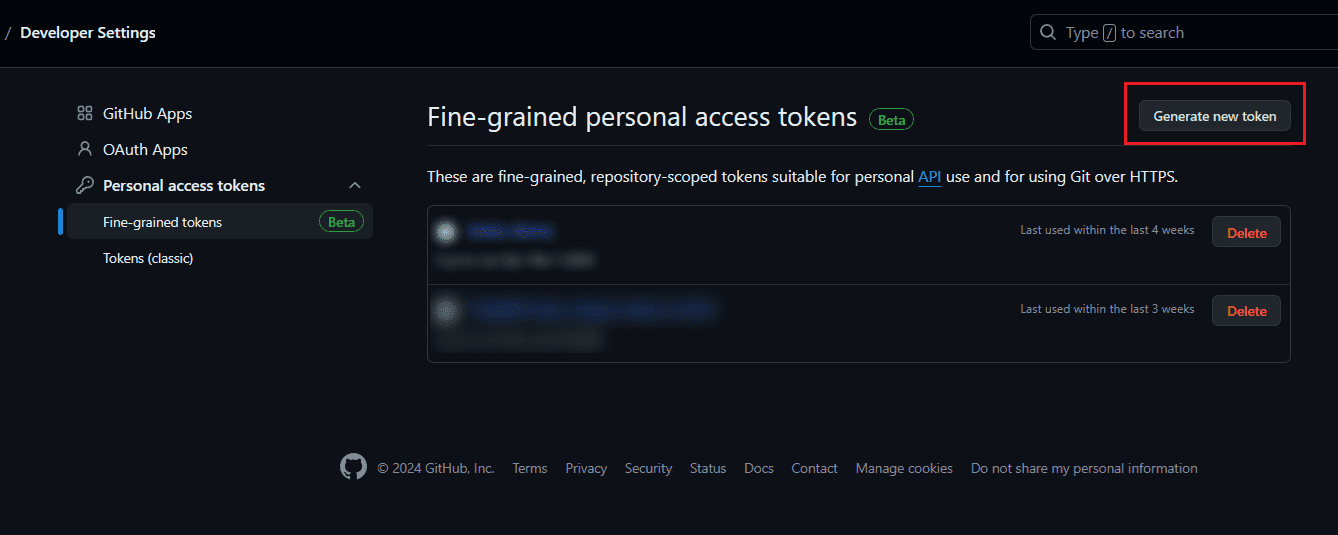Delete the token last used within 4 weeks
The image size is (1338, 535).
pos(1246,233)
